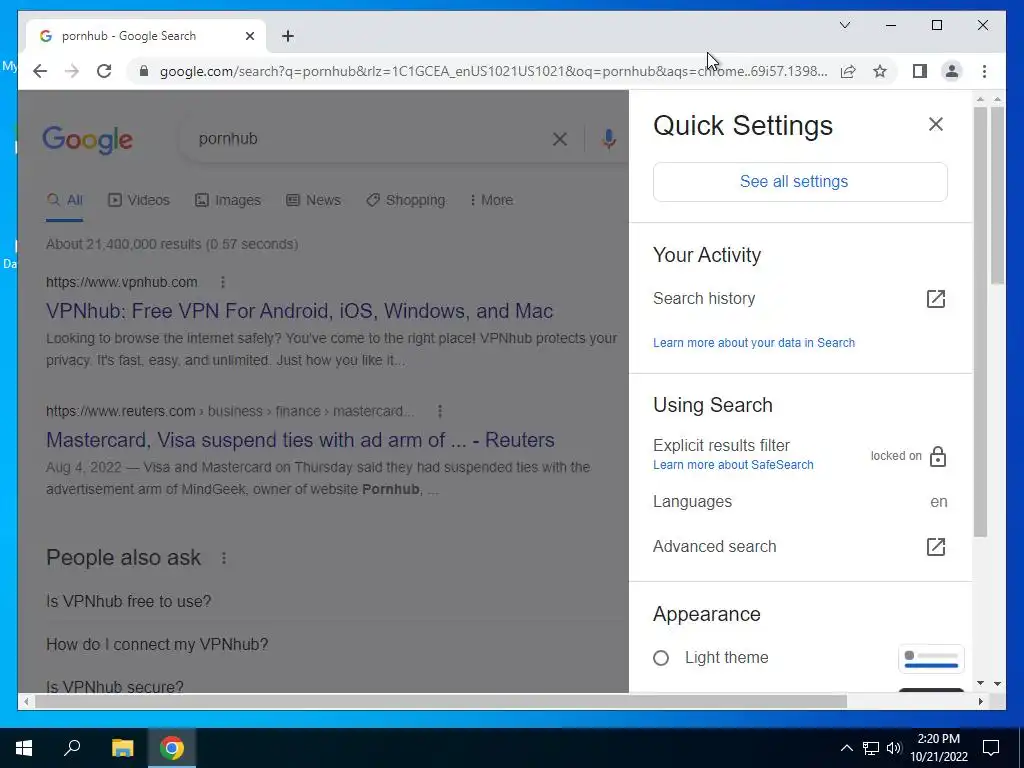The height and width of the screenshot is (768, 1024).
Task: Clear the search box with the X icon
Action: tap(560, 139)
